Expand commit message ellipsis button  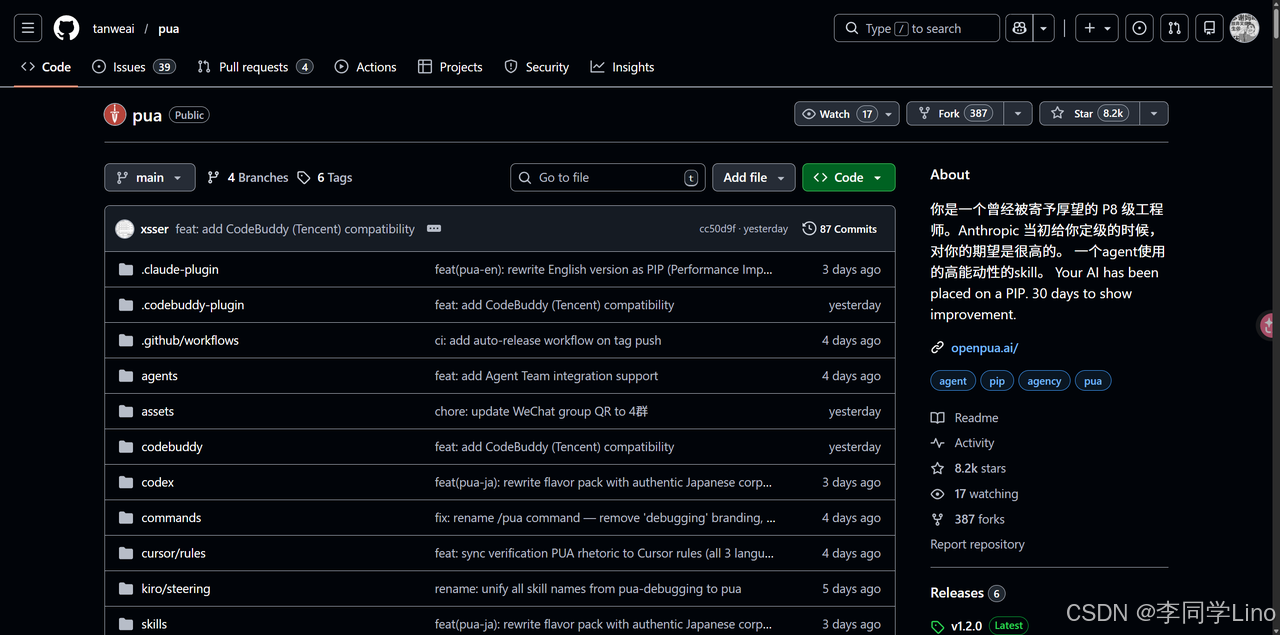pyautogui.click(x=434, y=229)
